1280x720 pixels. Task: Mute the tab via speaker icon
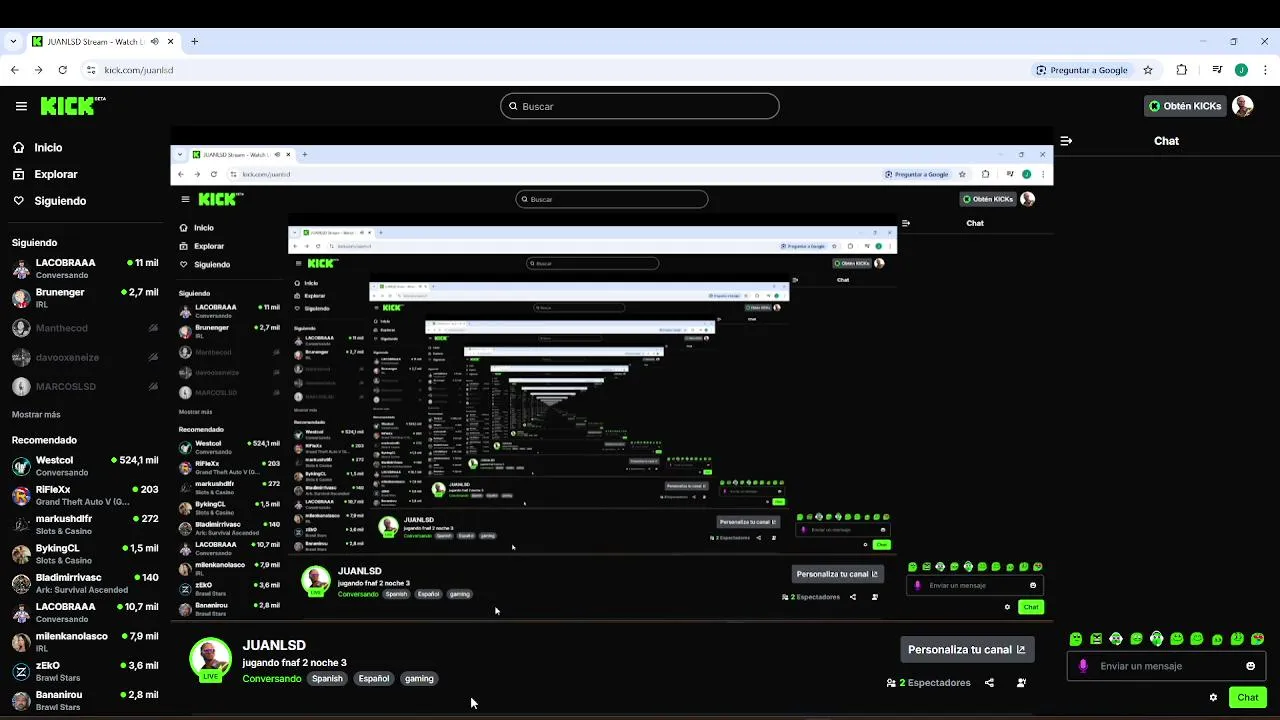(155, 41)
